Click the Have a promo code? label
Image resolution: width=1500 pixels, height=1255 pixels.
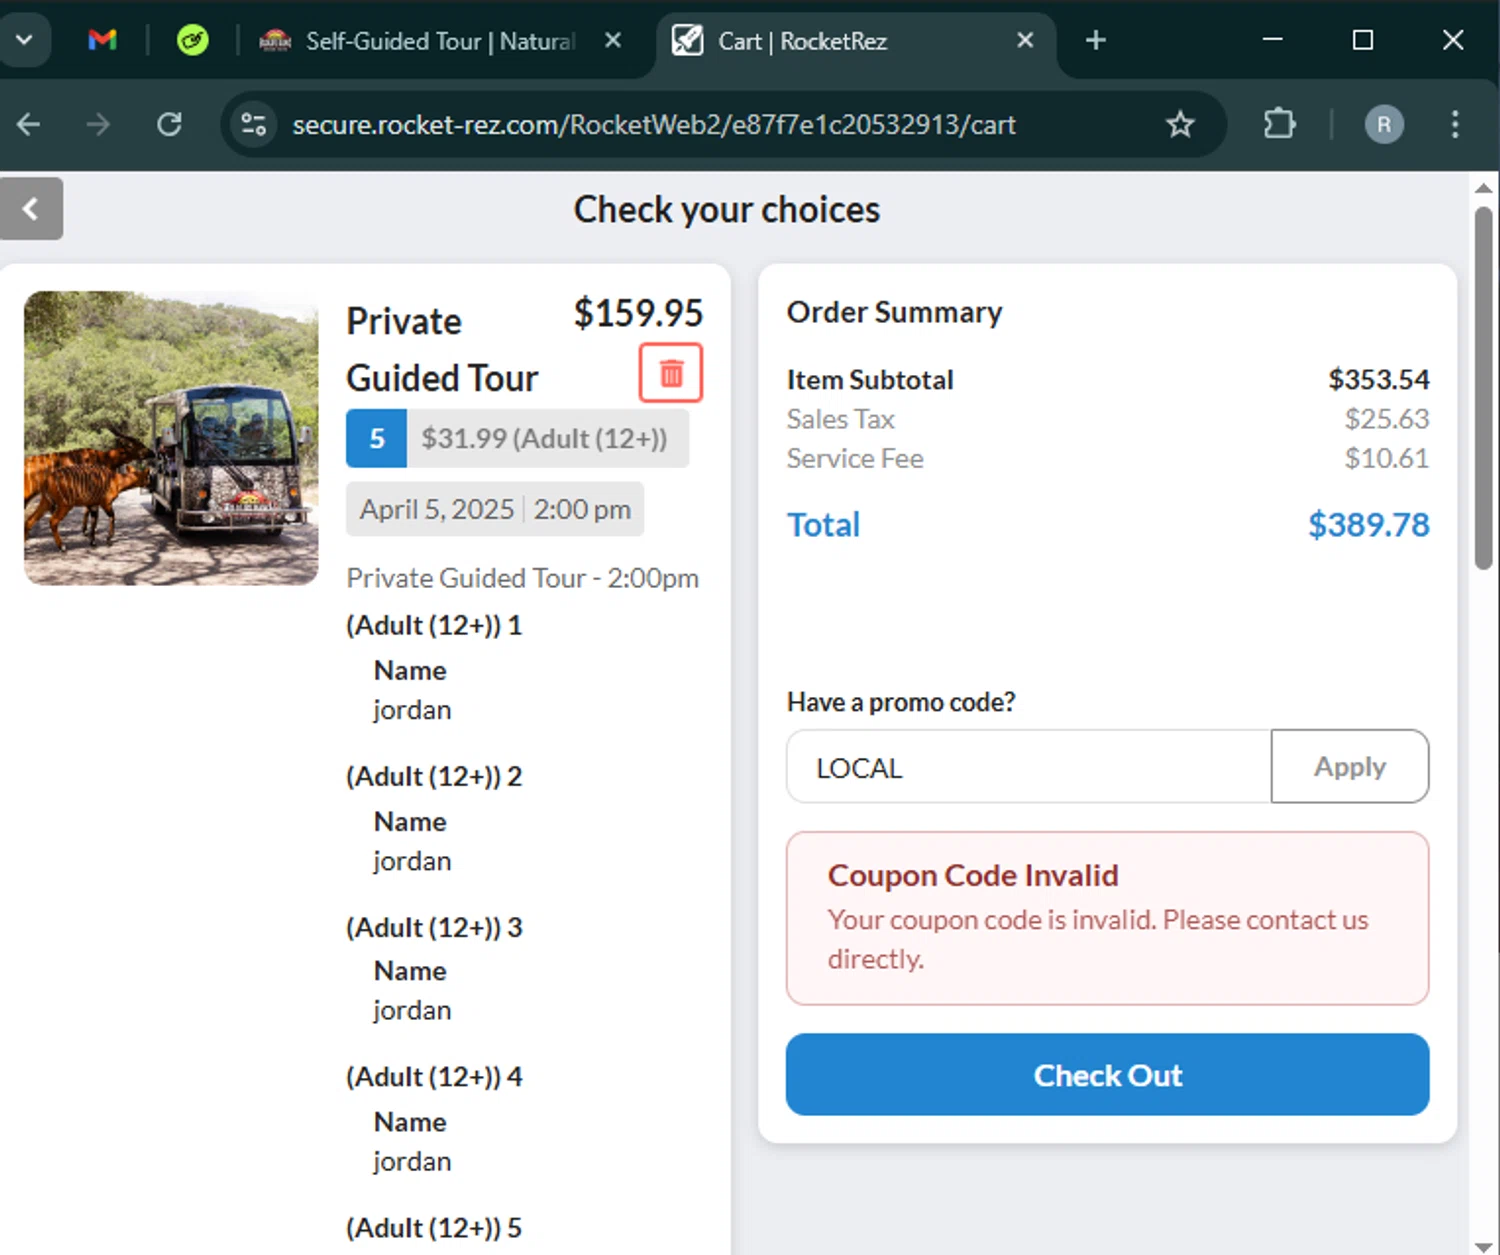[x=901, y=702]
